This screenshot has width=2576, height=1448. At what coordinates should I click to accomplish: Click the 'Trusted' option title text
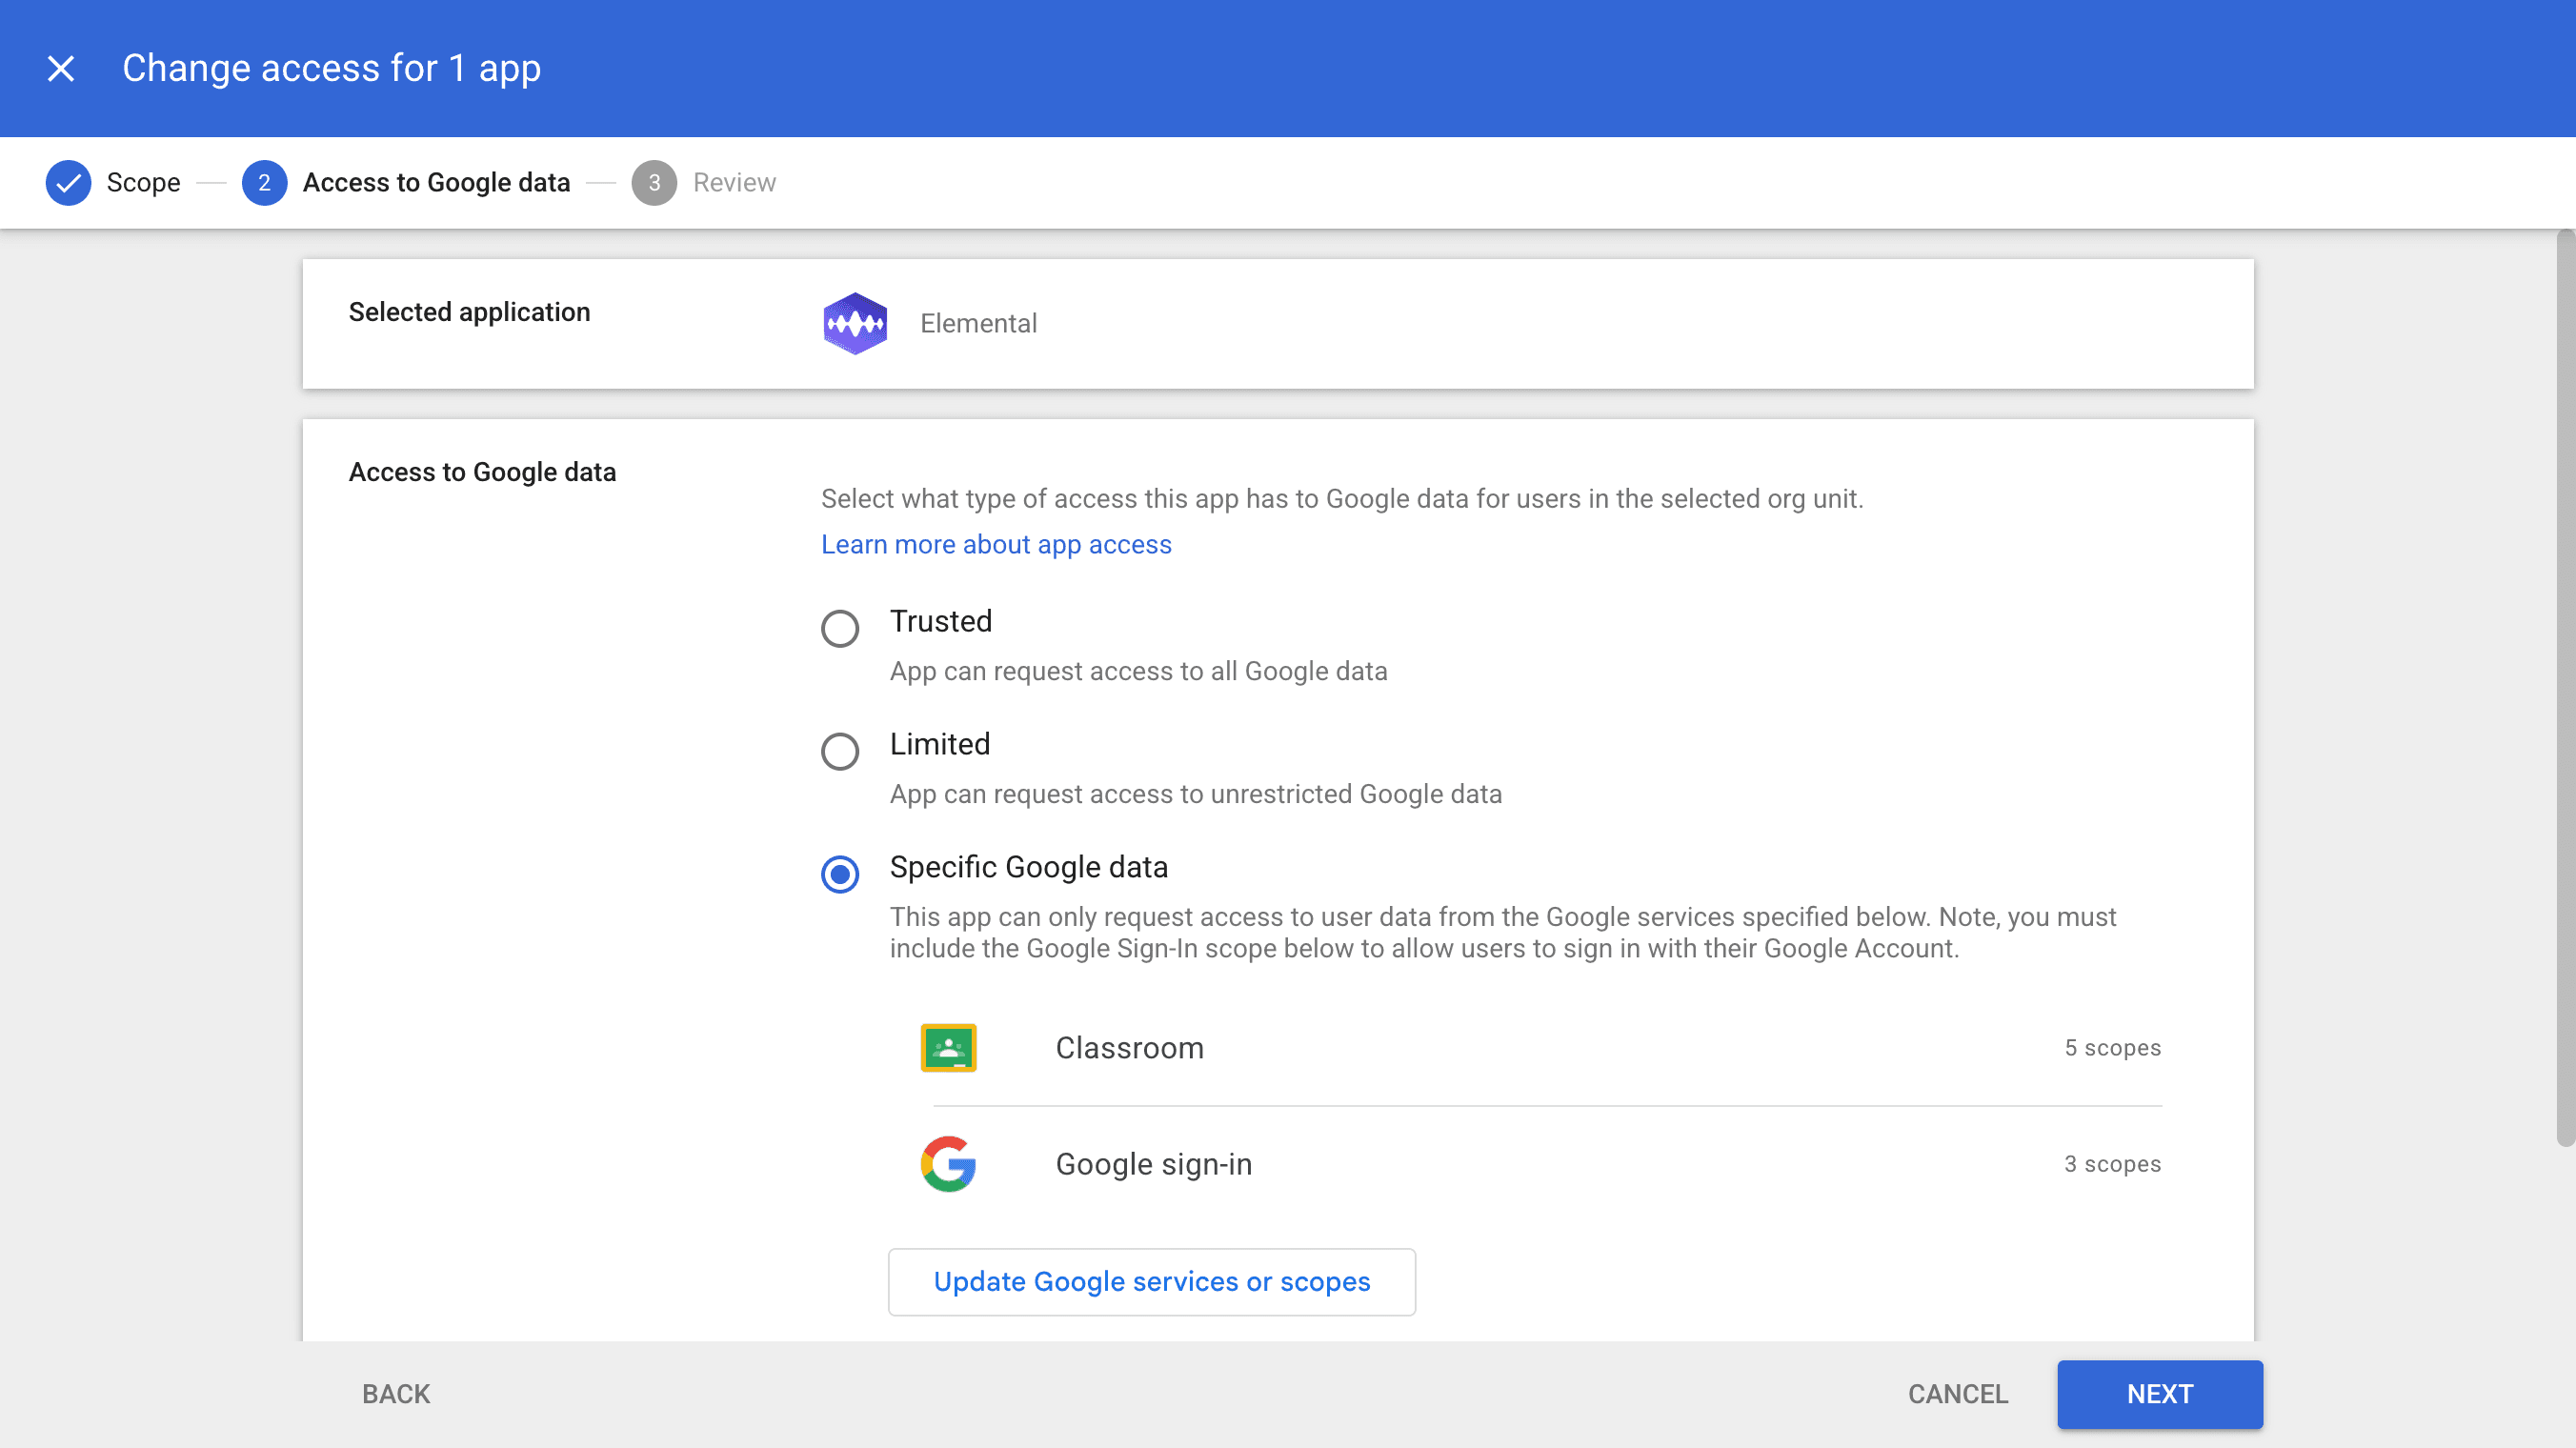coord(941,621)
